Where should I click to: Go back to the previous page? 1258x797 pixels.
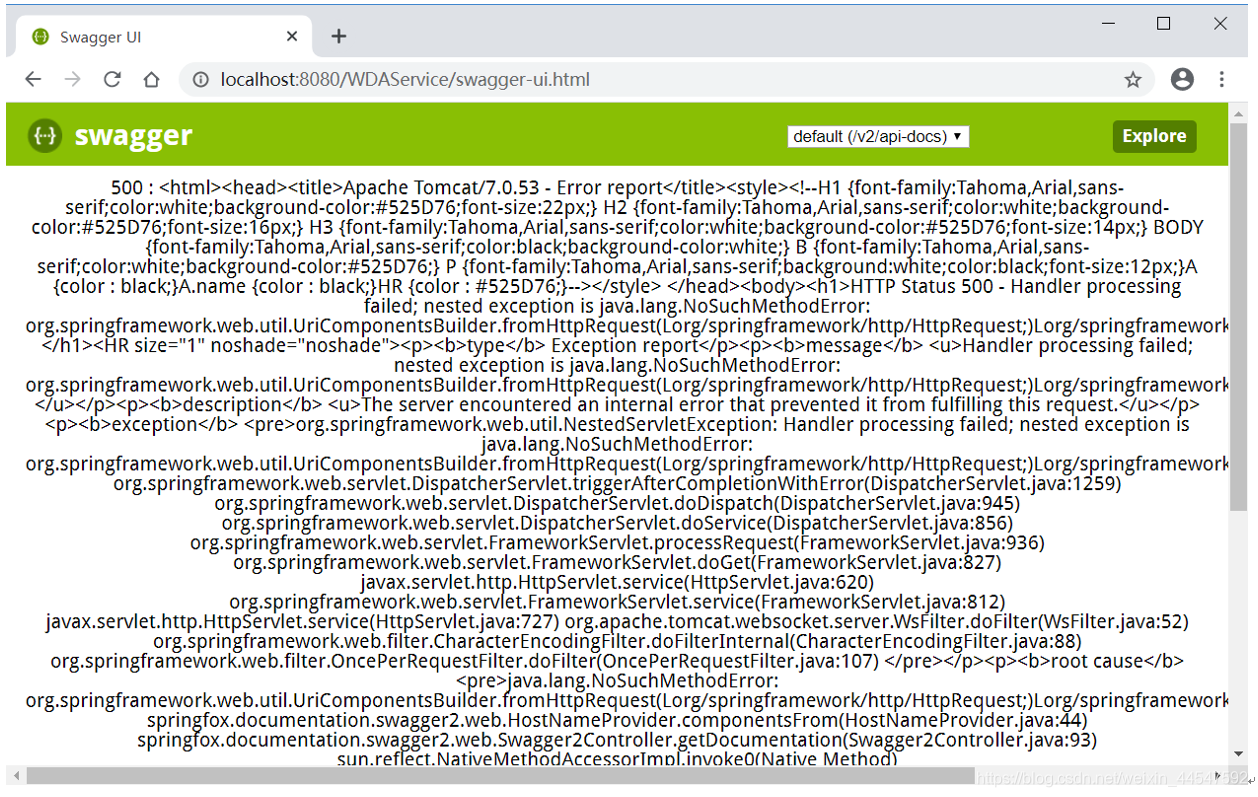[33, 80]
